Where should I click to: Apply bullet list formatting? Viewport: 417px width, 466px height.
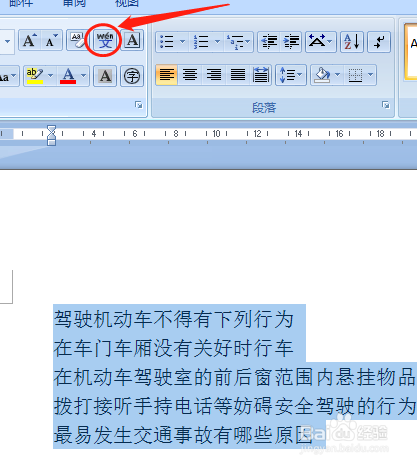point(167,42)
